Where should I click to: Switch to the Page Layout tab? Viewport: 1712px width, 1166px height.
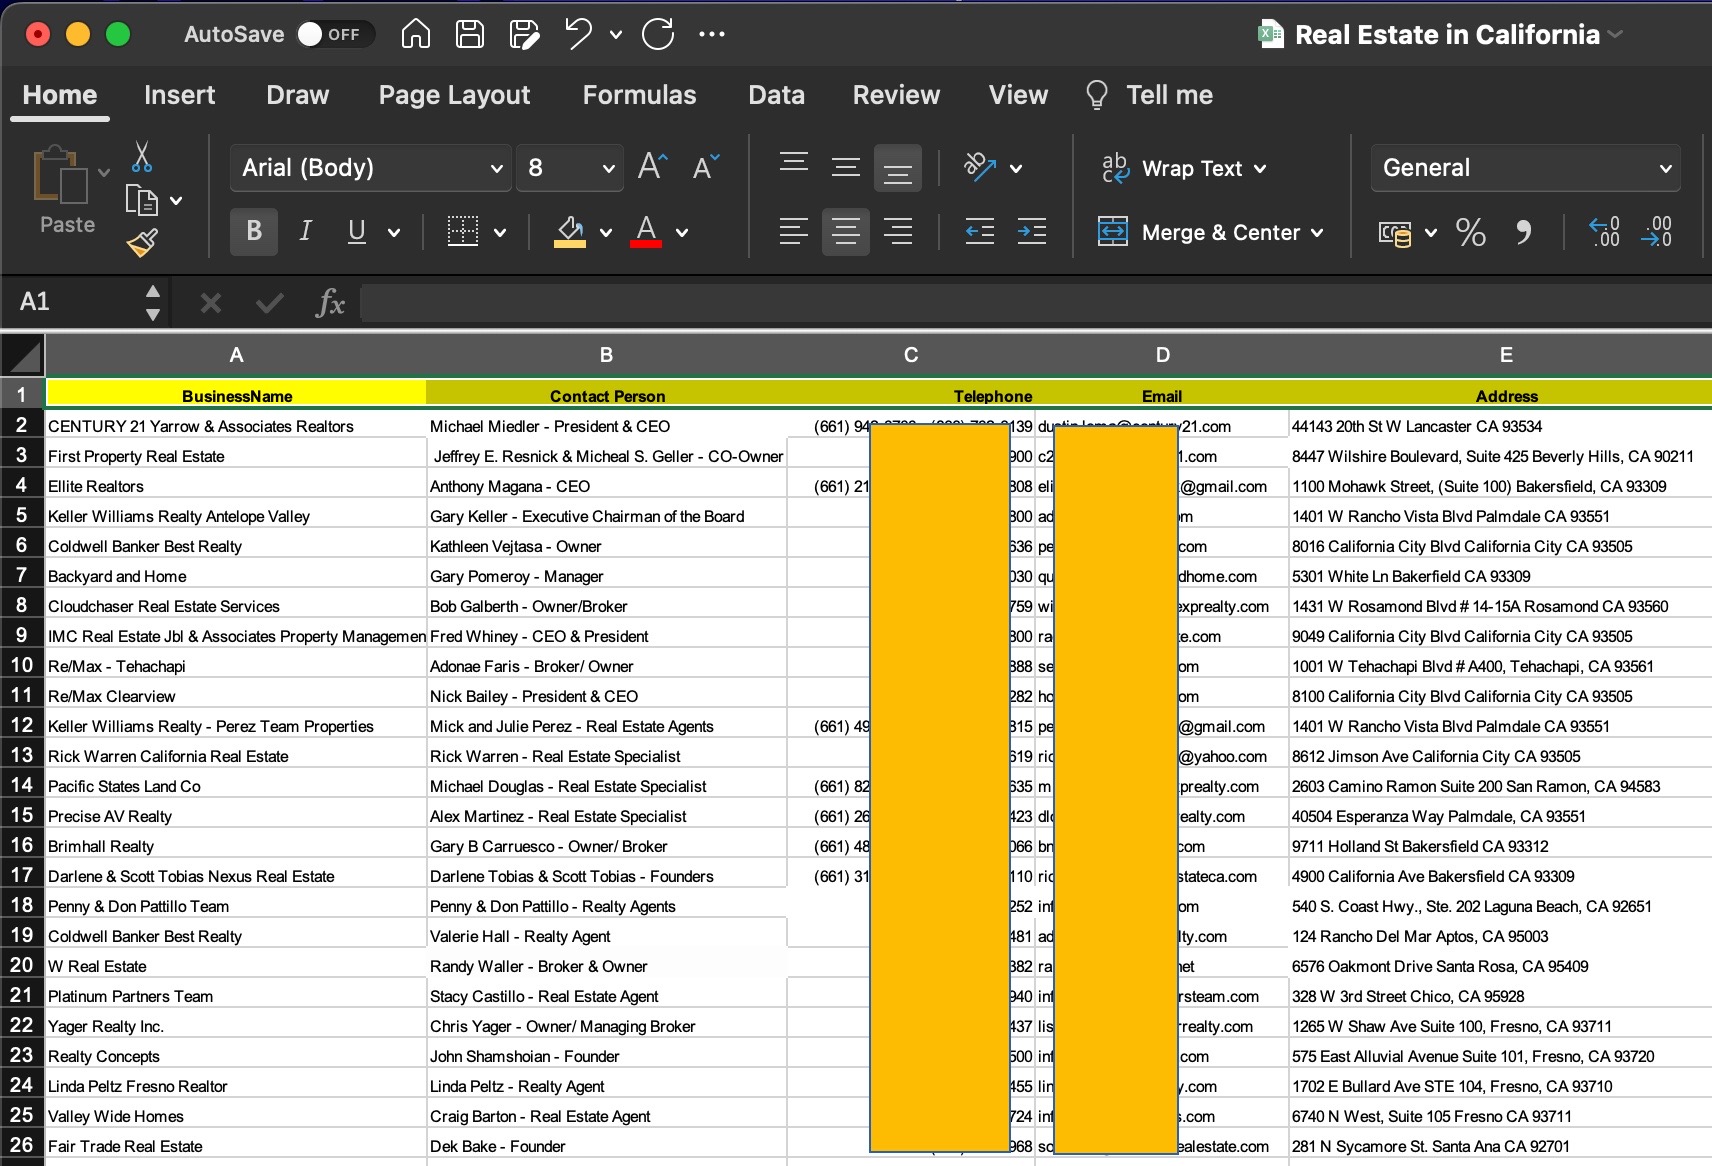tap(454, 95)
